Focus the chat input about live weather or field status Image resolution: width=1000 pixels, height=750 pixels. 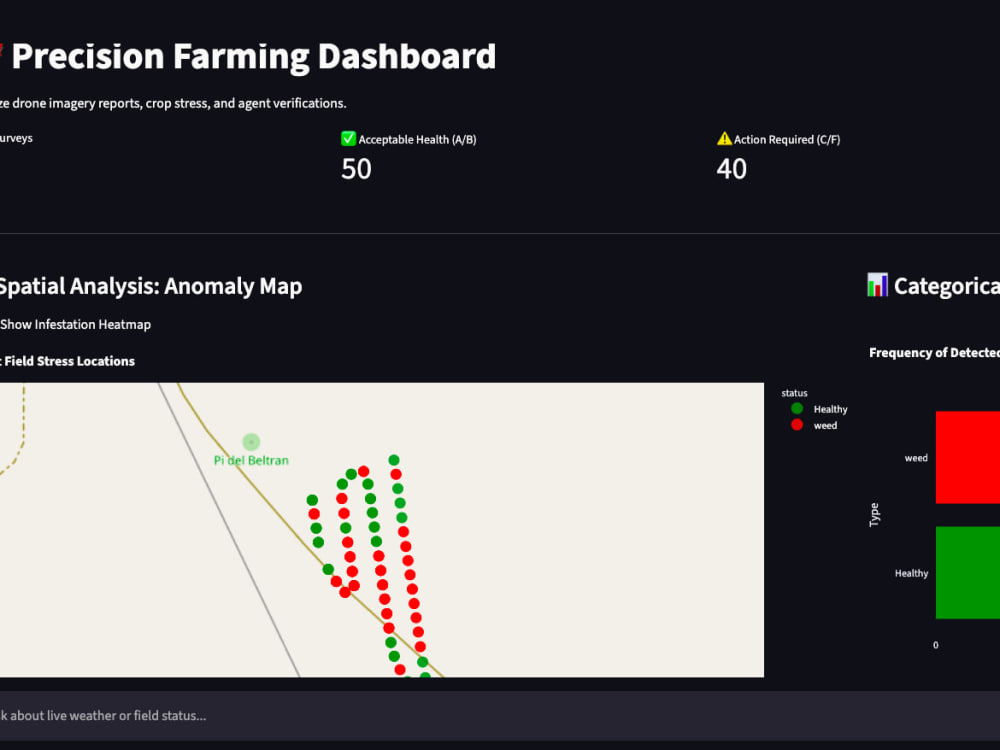500,716
